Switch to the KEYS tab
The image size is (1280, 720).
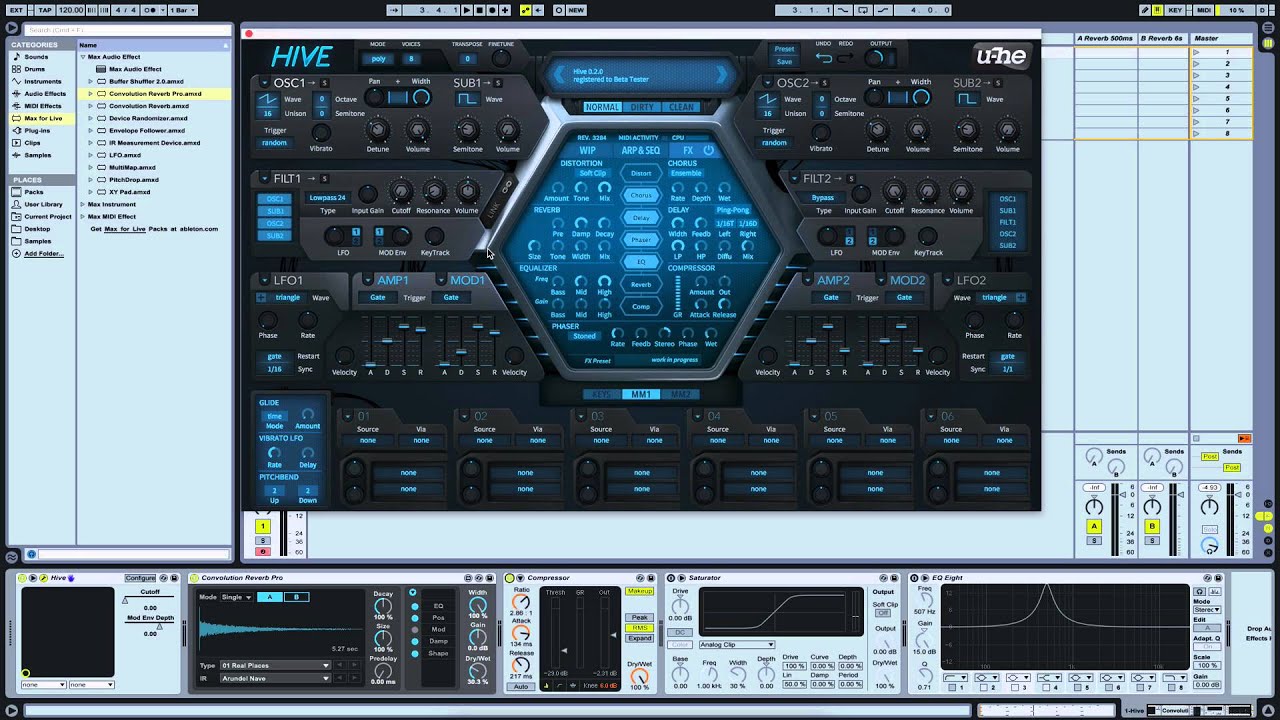(x=602, y=394)
